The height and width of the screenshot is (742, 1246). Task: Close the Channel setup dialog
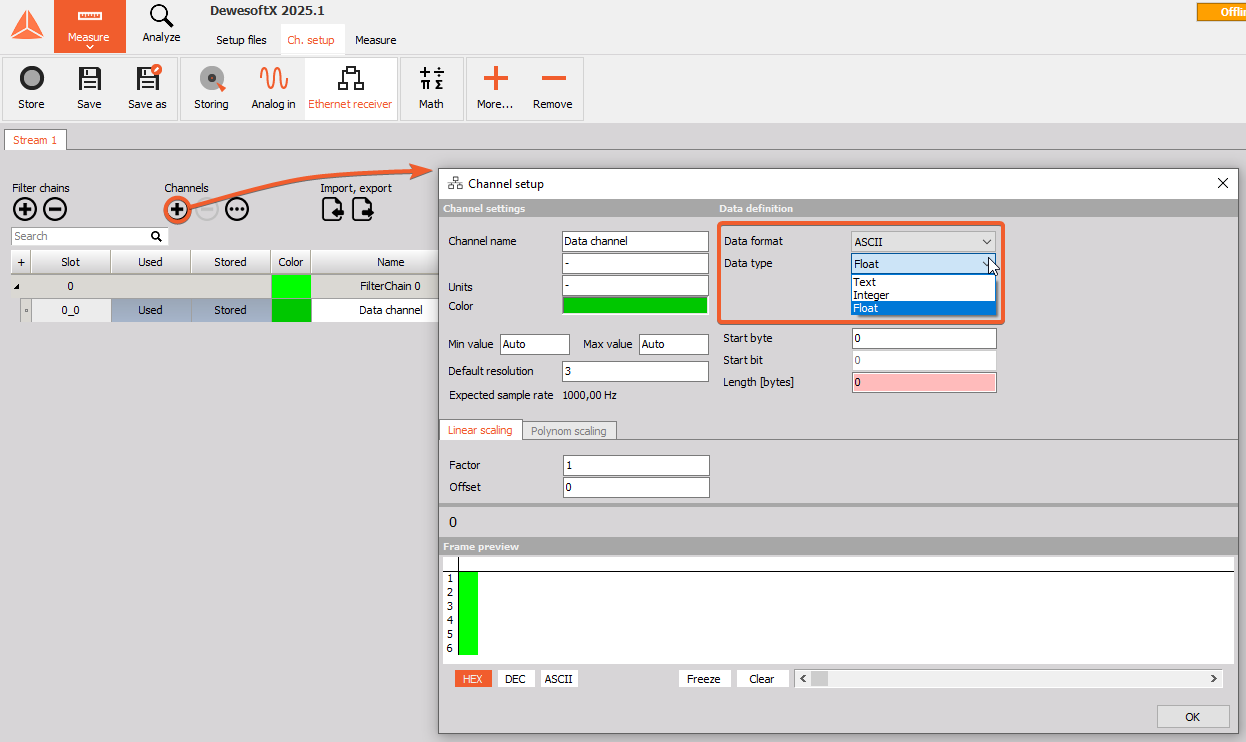pos(1222,183)
